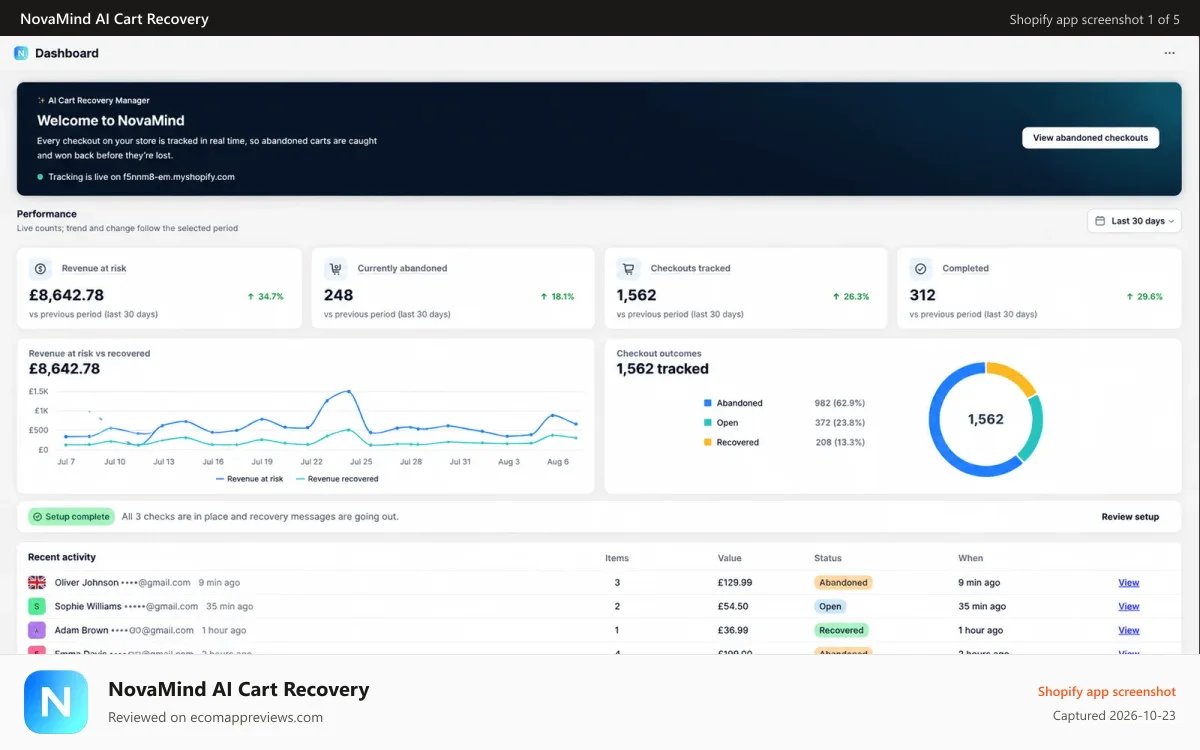Click the Currently abandoned cart icon
This screenshot has height=750, width=1200.
click(x=336, y=268)
